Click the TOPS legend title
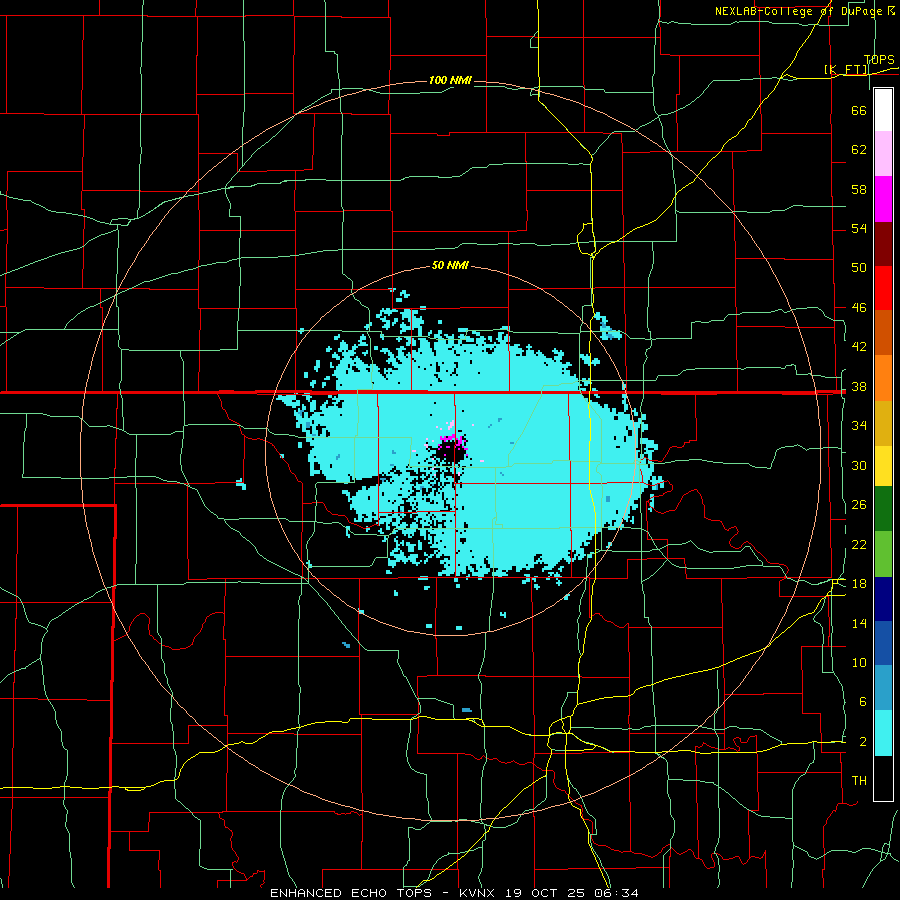900x900 pixels. point(879,60)
